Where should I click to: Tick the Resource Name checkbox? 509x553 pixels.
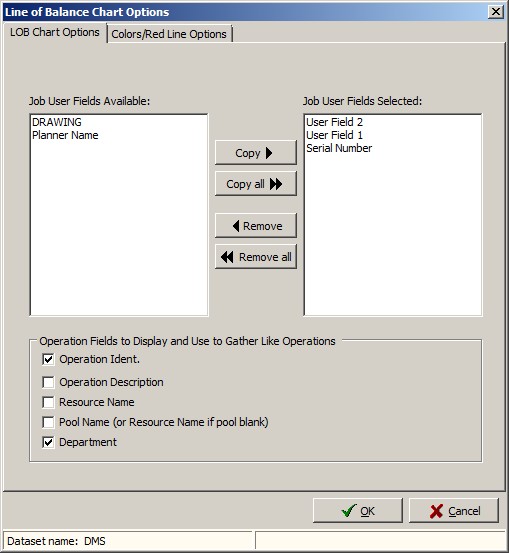pyautogui.click(x=48, y=402)
